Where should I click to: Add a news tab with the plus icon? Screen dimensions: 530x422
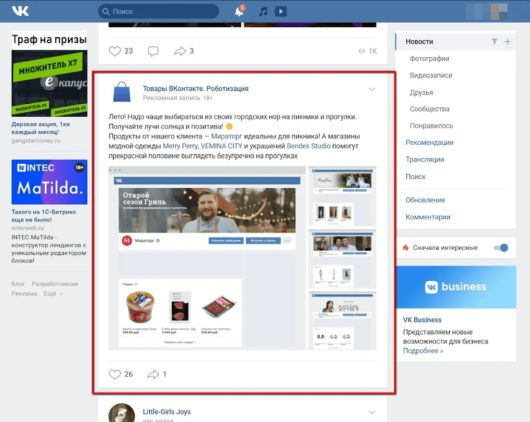(507, 42)
